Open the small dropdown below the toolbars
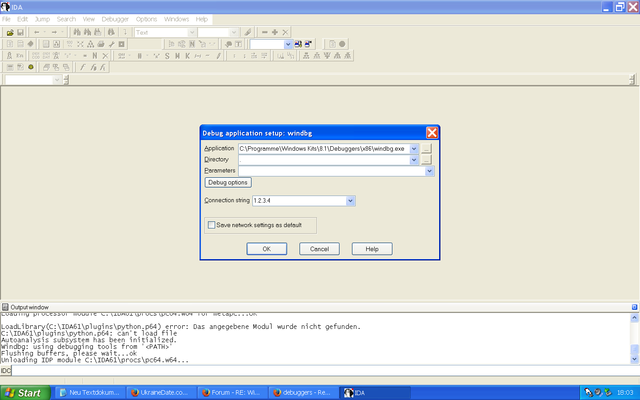 pos(57,80)
